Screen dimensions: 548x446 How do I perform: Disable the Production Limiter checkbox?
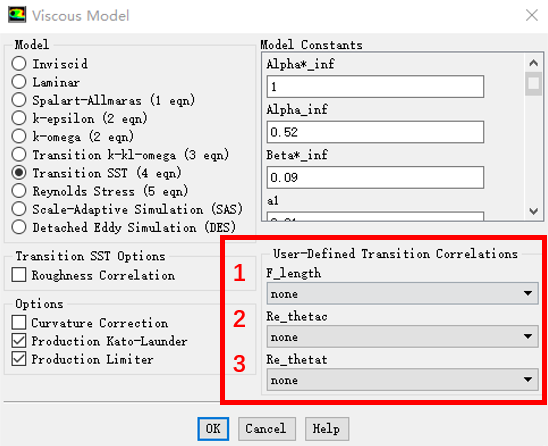(19, 359)
